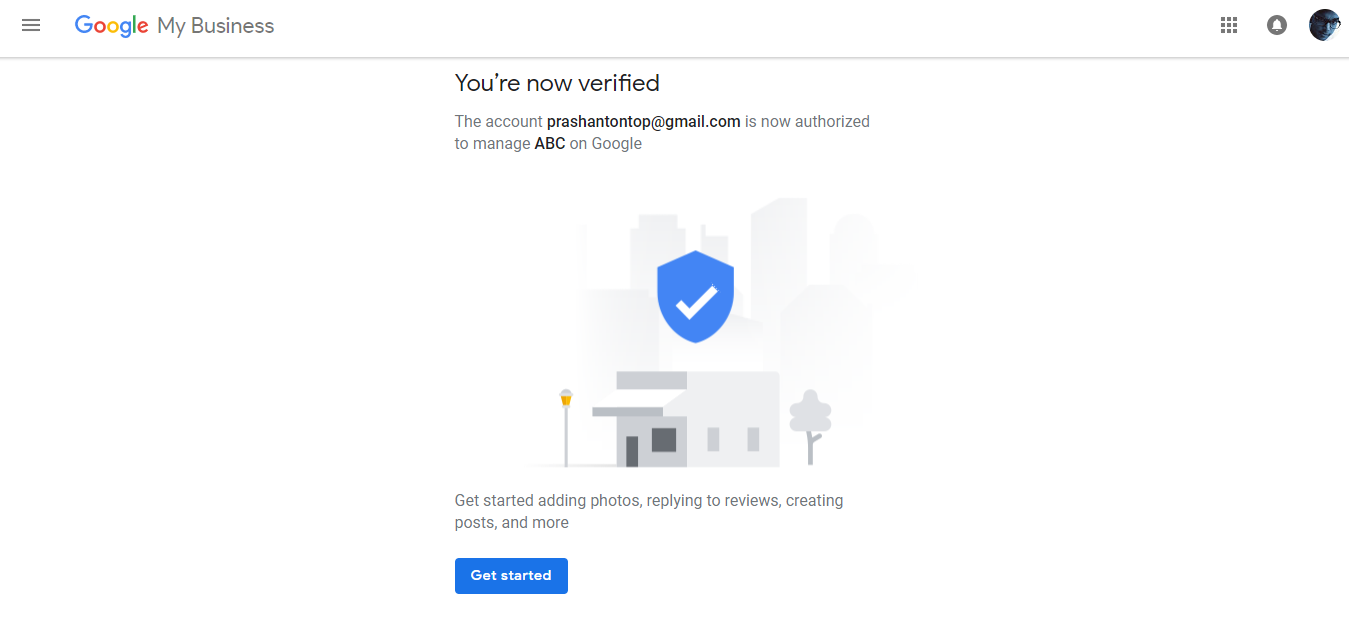Click the gray tree illustration
This screenshot has width=1349, height=631.
(x=810, y=427)
